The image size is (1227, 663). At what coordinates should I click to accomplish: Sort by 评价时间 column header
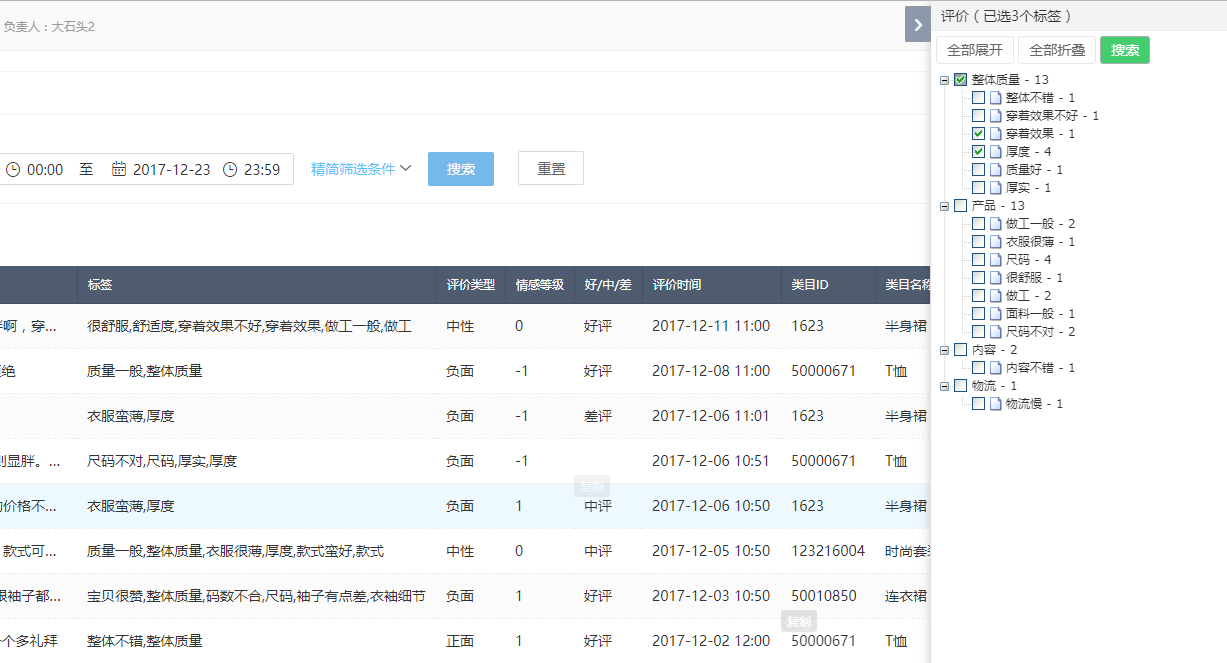(676, 285)
